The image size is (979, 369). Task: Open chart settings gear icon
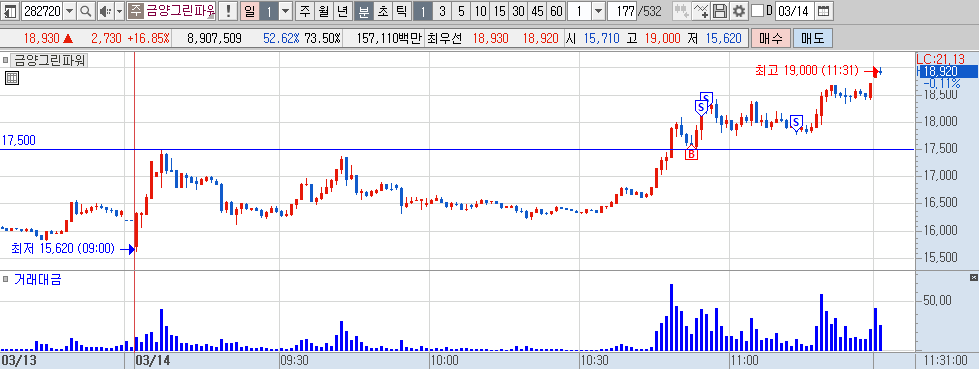click(739, 11)
